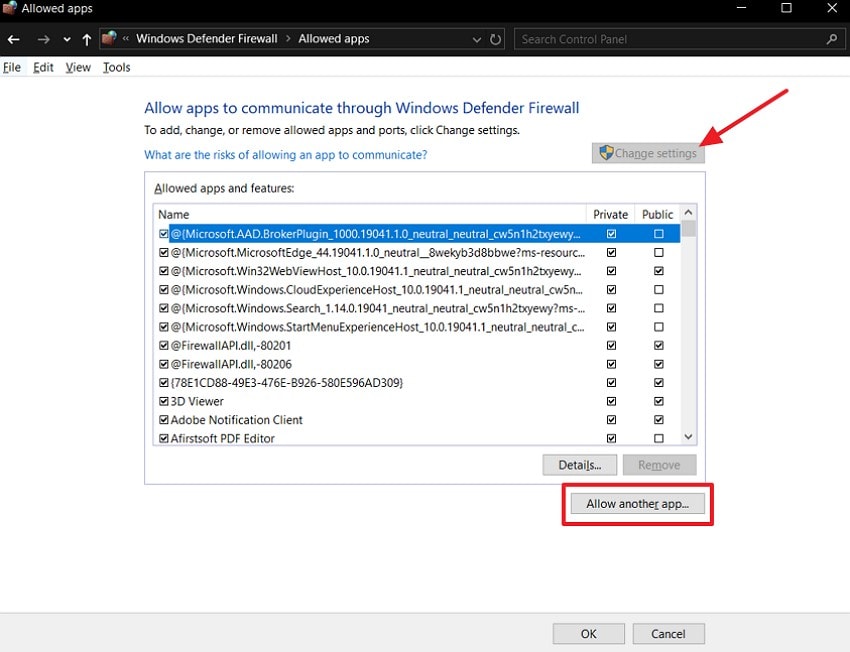
Task: Click the Public column header
Action: 658,214
